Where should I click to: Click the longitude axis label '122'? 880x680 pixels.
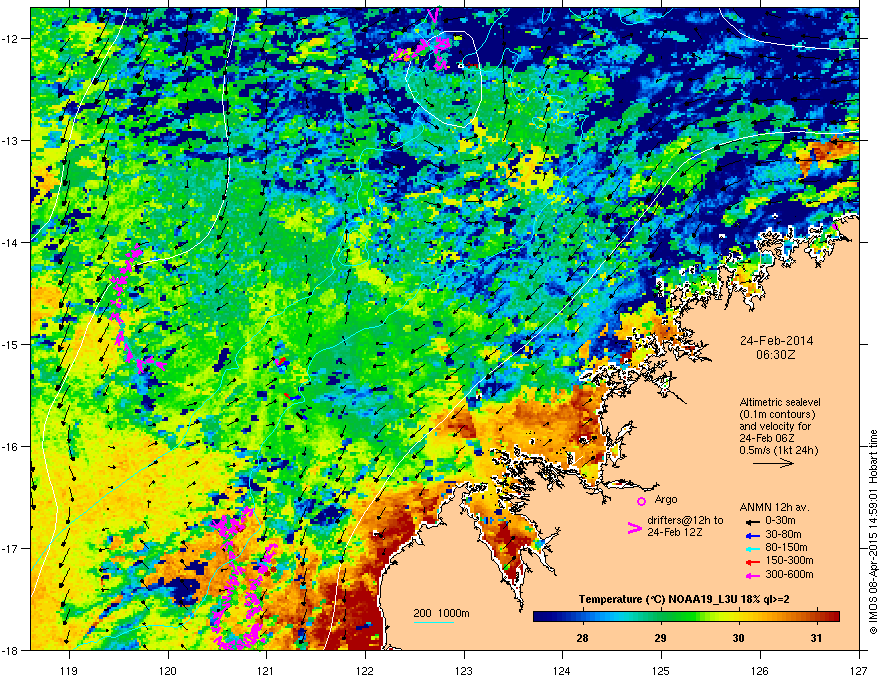(x=365, y=670)
